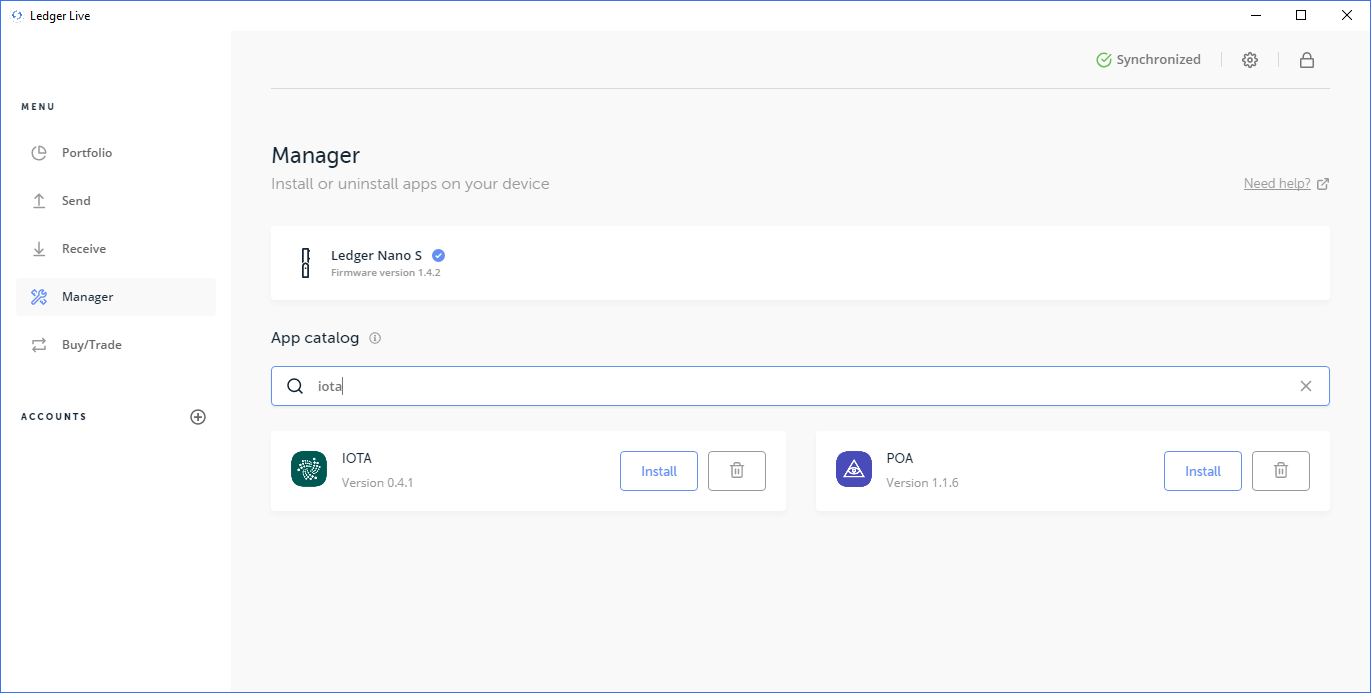Click the POA app logo

[854, 469]
